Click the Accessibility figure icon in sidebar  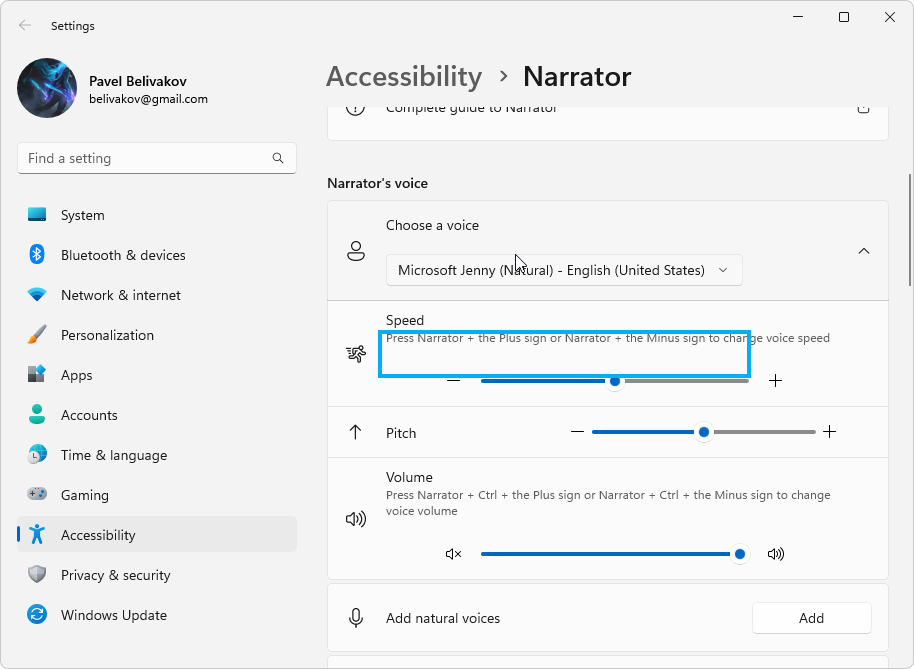tap(37, 534)
